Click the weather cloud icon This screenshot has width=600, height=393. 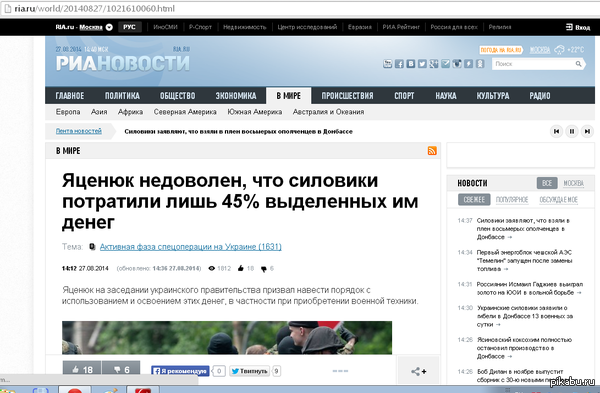pyautogui.click(x=559, y=50)
